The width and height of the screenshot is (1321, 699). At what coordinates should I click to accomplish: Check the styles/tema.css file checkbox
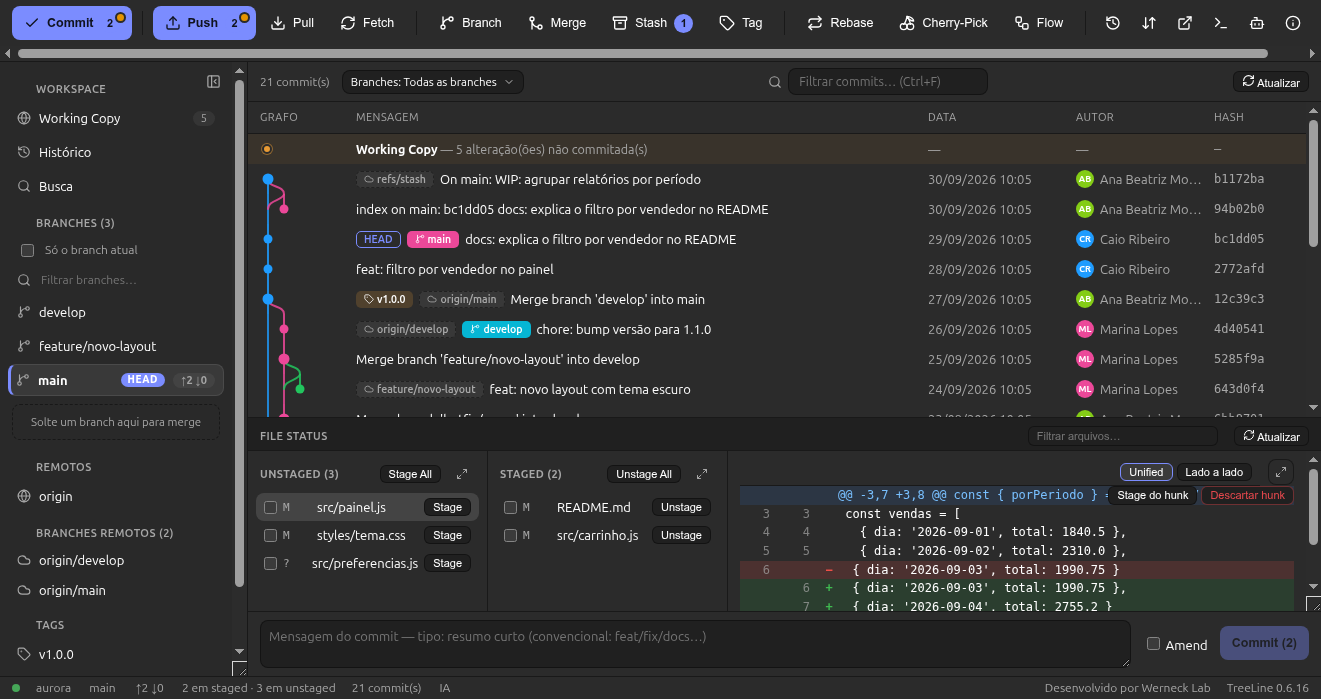270,536
